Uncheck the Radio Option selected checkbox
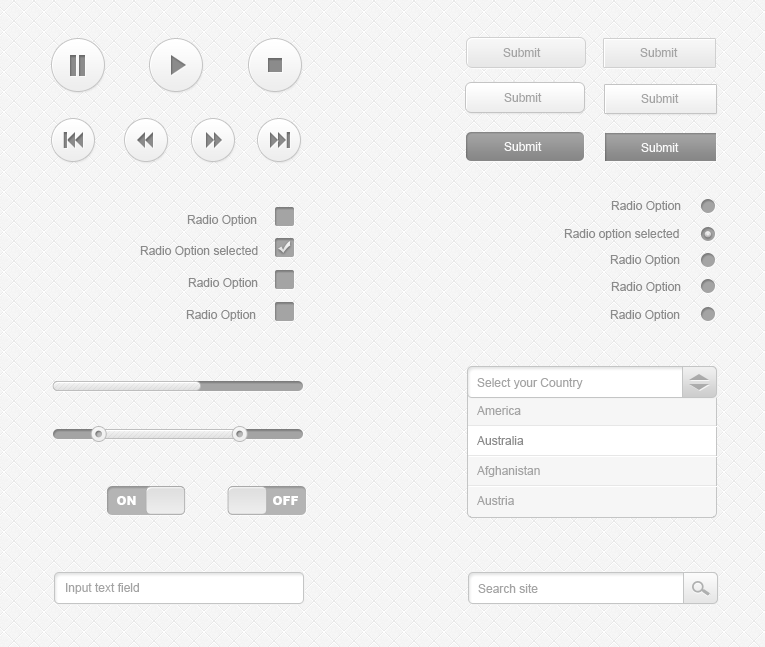Screen dimensions: 765x647 (x=284, y=247)
